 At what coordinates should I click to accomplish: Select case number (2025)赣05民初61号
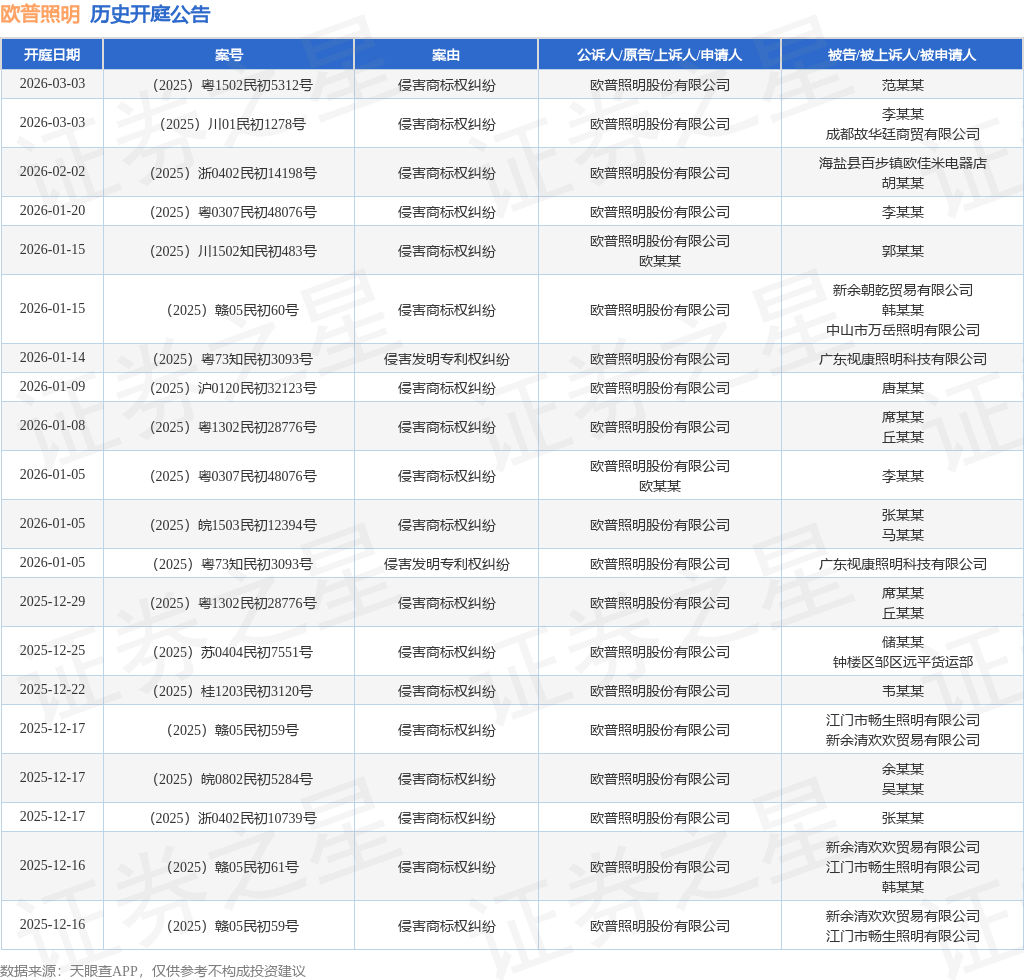[232, 868]
